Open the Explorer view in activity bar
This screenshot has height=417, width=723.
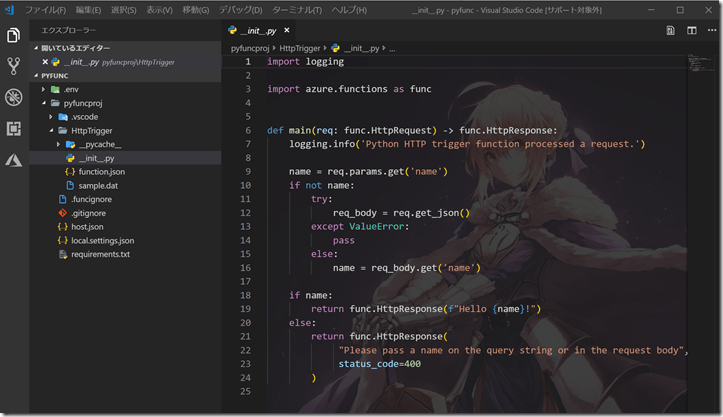point(14,36)
